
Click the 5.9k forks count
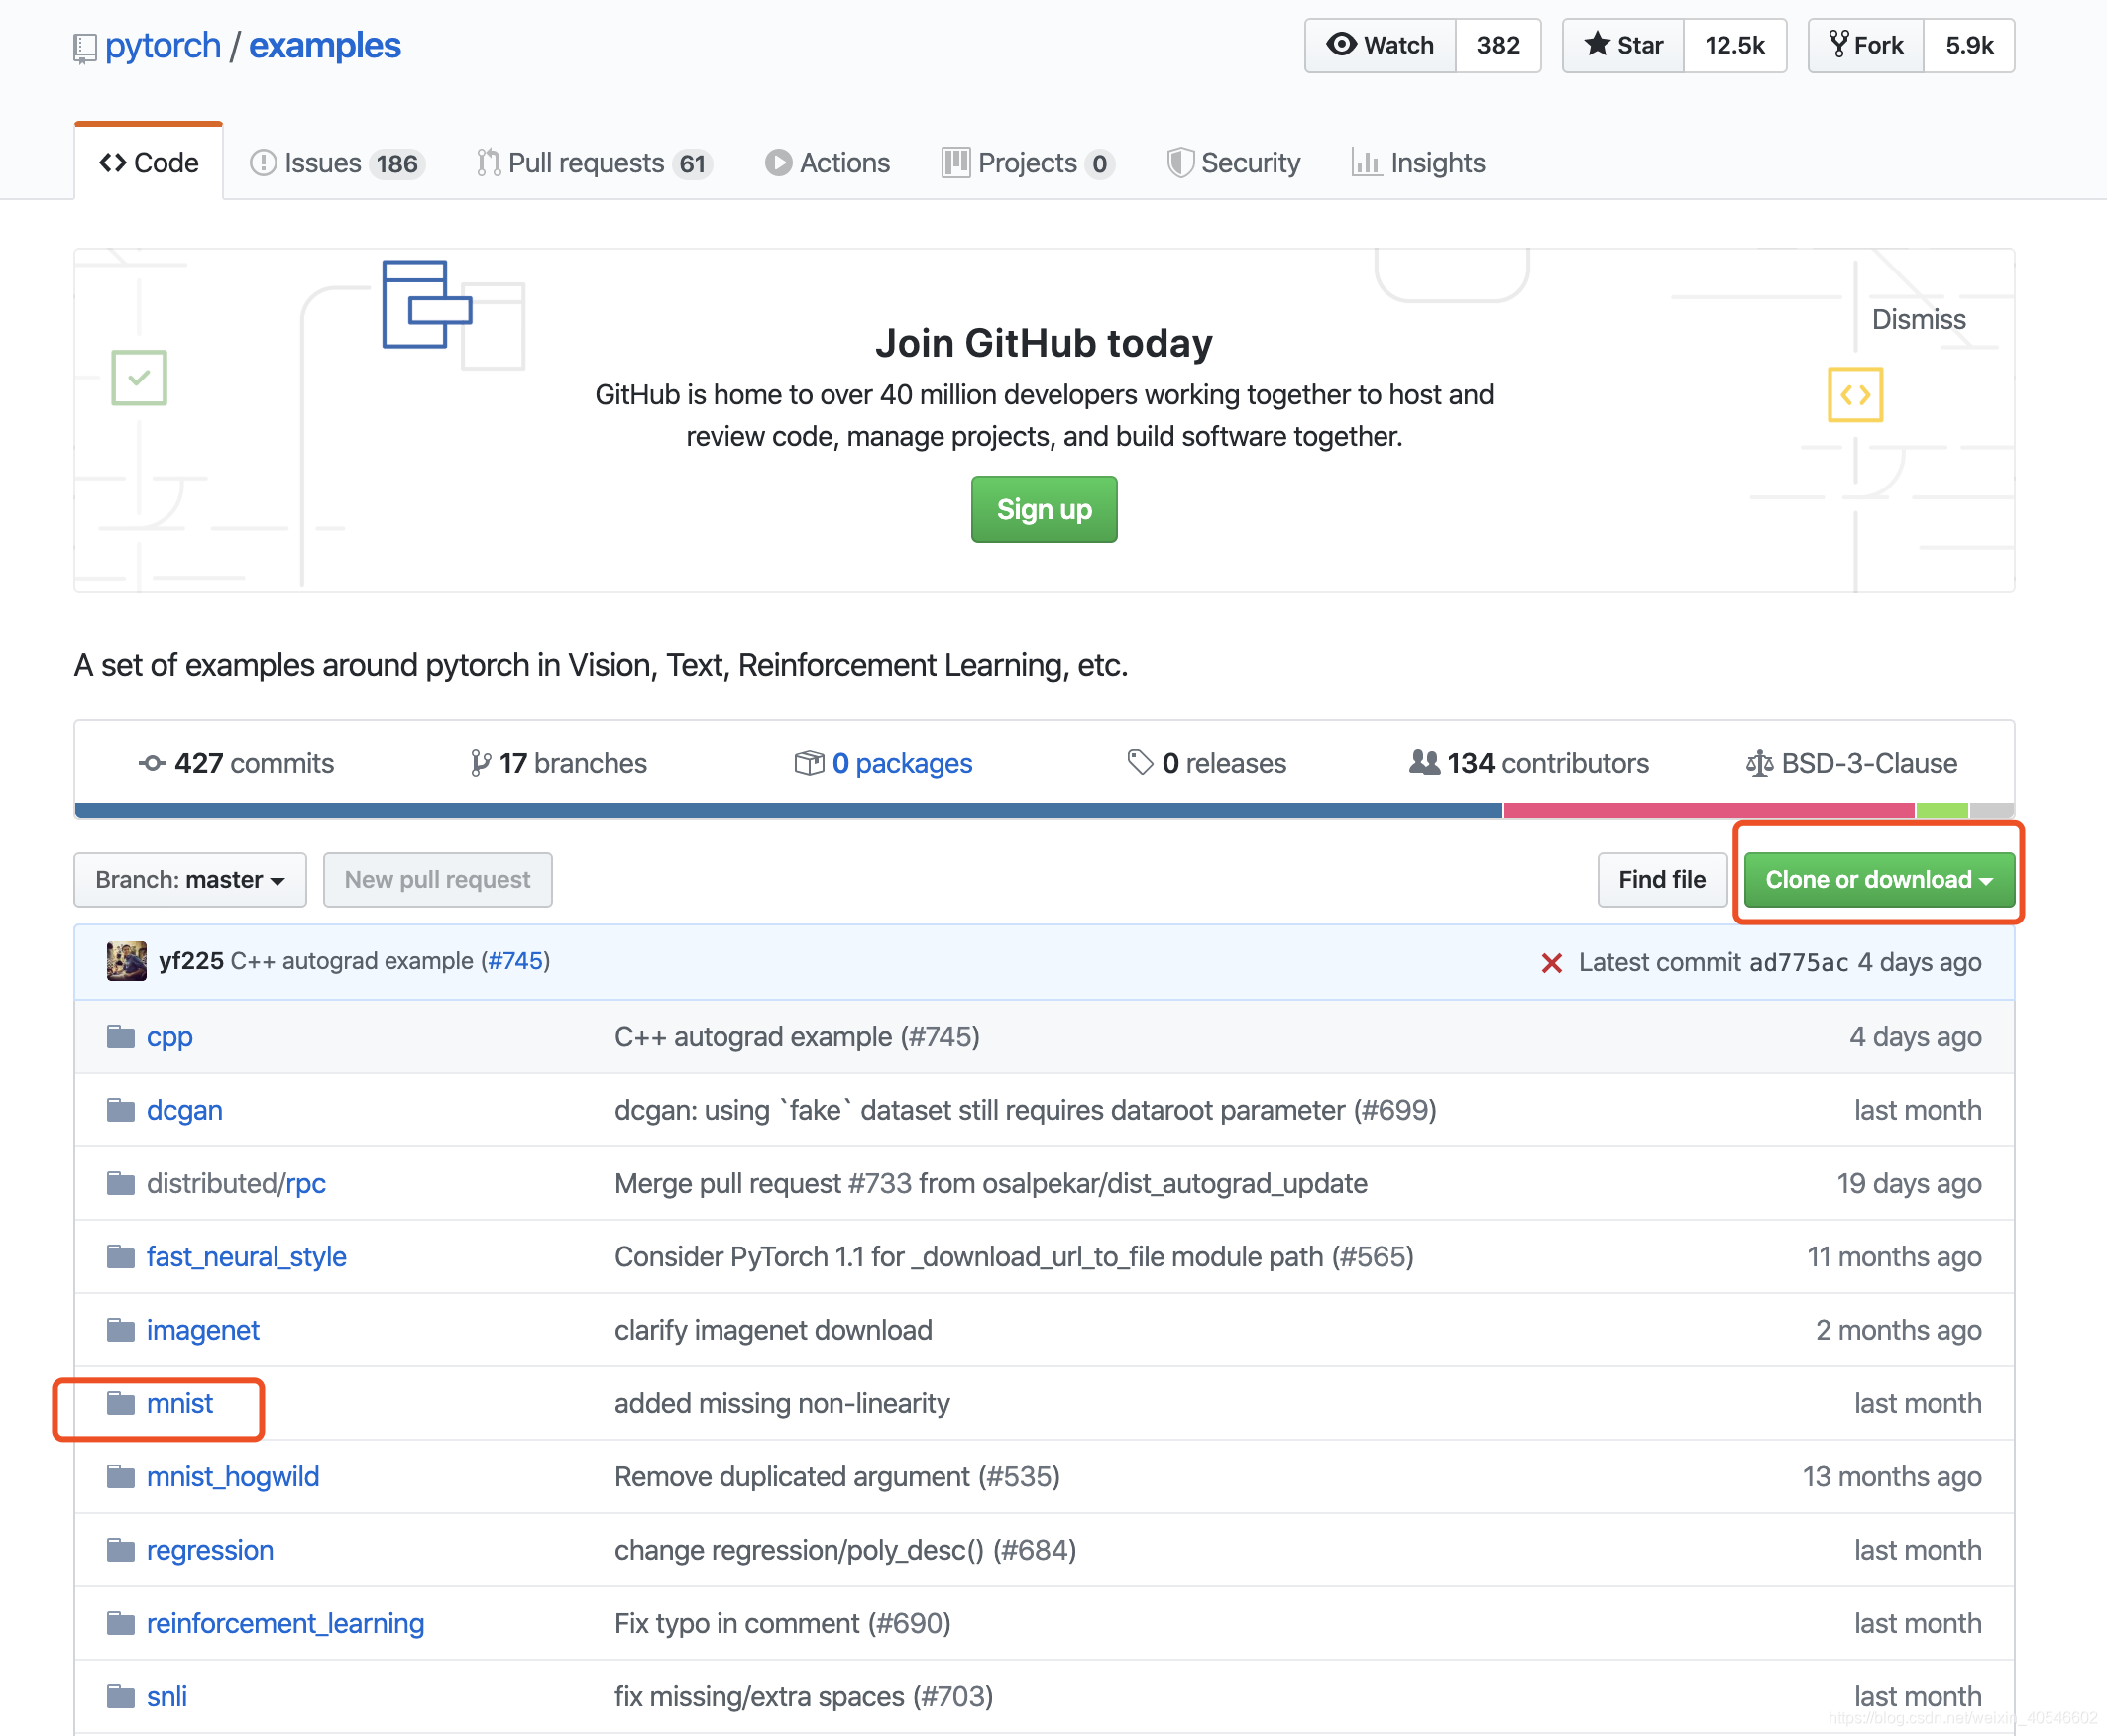tap(1969, 45)
